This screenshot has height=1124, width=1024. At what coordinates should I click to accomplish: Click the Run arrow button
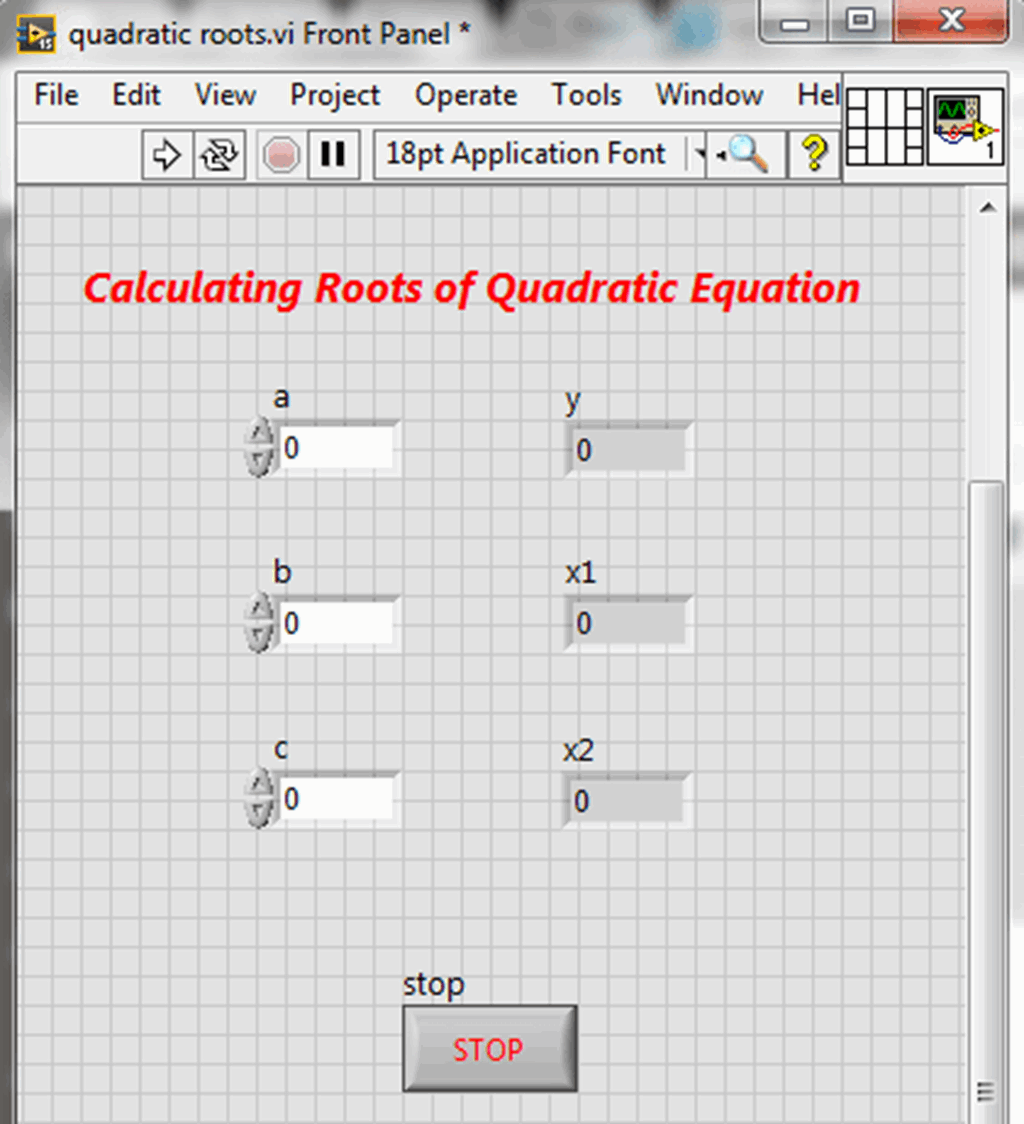click(167, 155)
